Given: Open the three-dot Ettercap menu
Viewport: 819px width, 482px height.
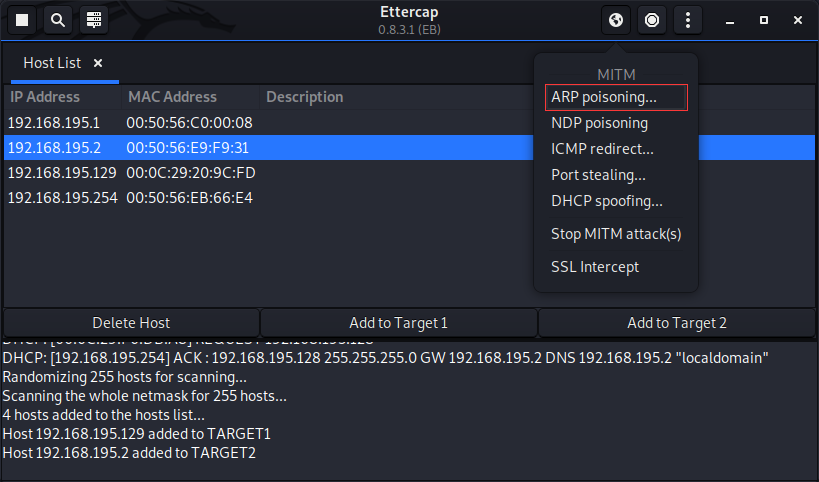Looking at the screenshot, I should (x=687, y=20).
